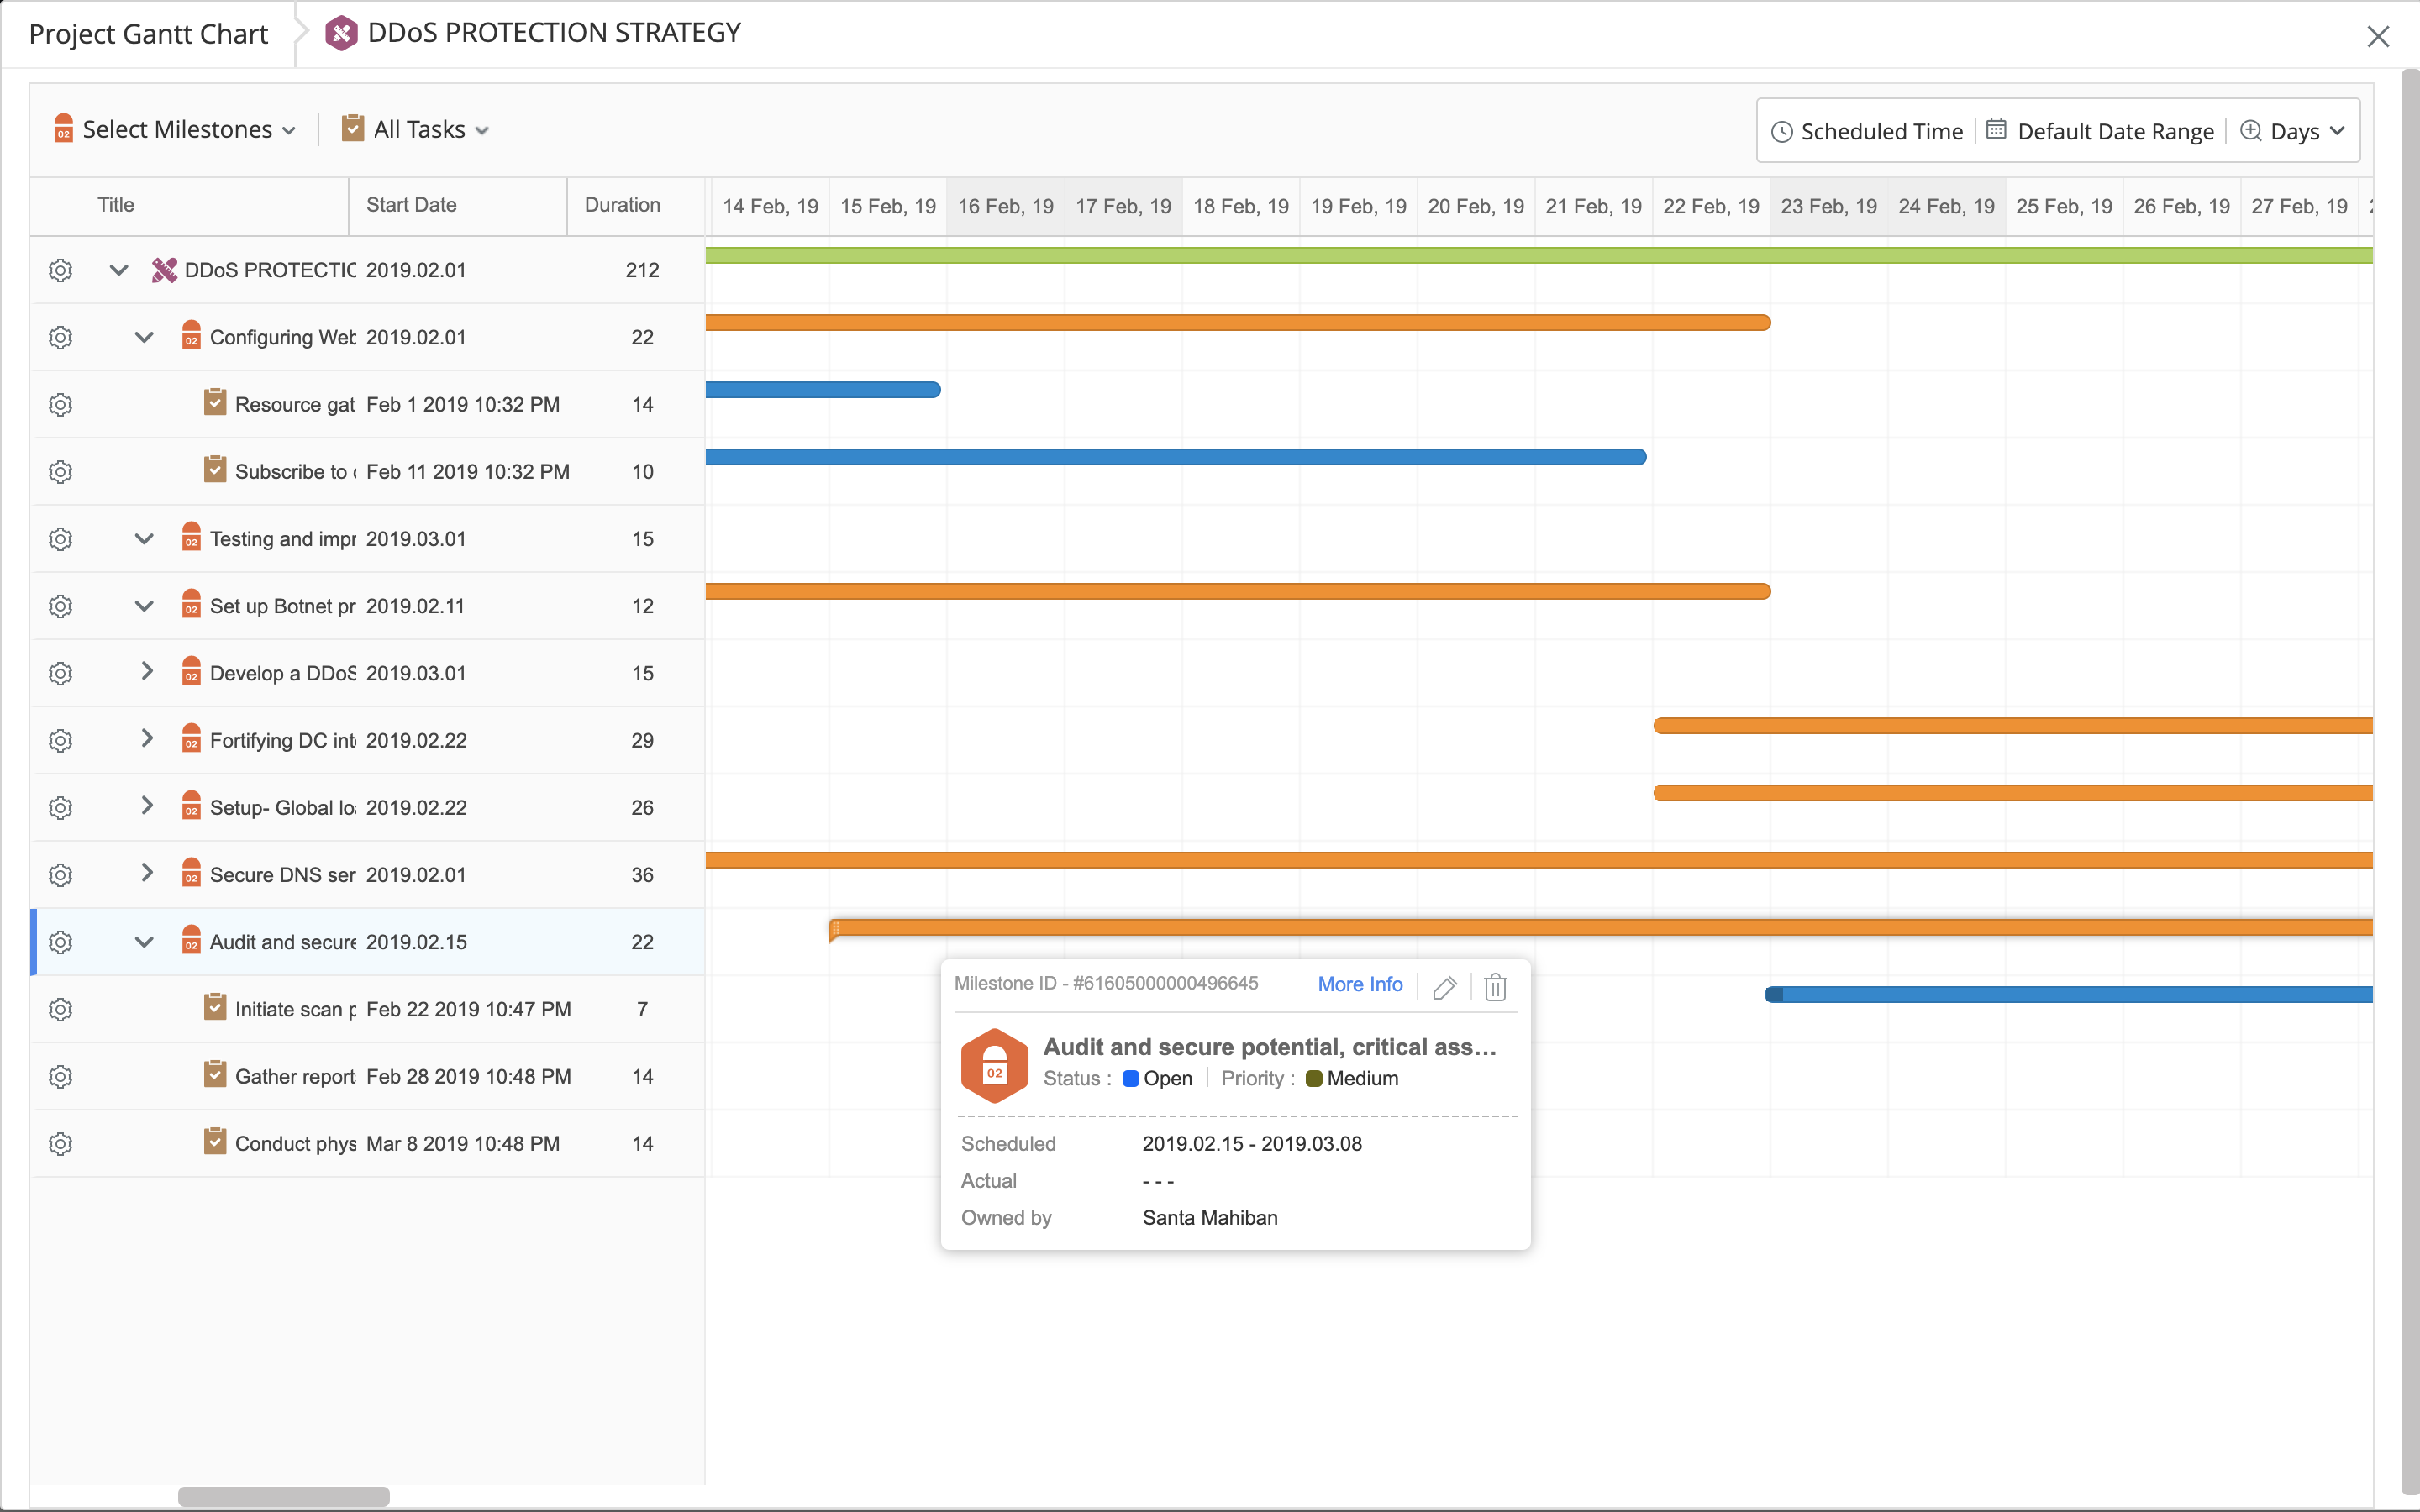Click the orange hexagon milestone icon in popup
The width and height of the screenshot is (2420, 1512).
pos(994,1065)
